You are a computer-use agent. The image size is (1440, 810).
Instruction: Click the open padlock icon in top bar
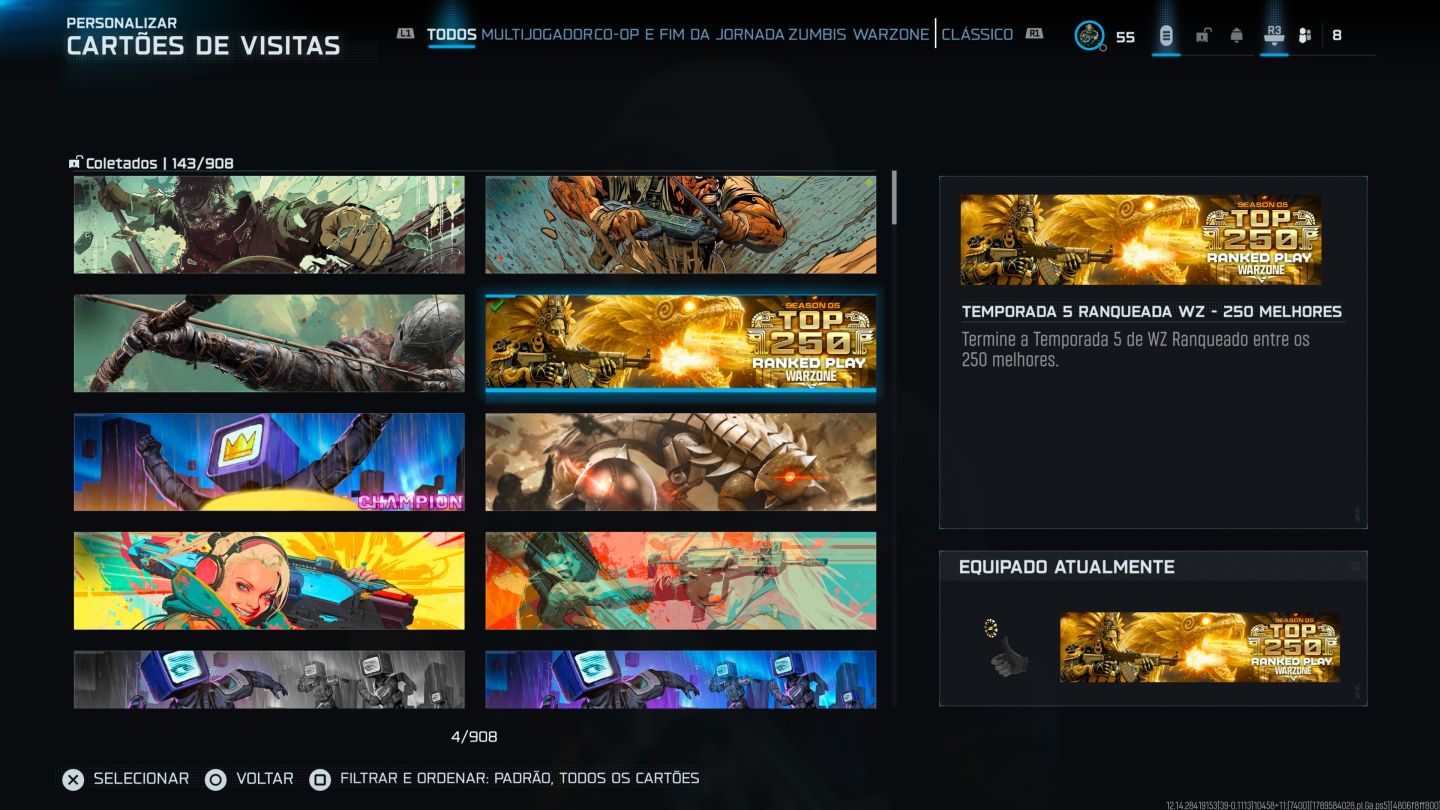[1203, 36]
